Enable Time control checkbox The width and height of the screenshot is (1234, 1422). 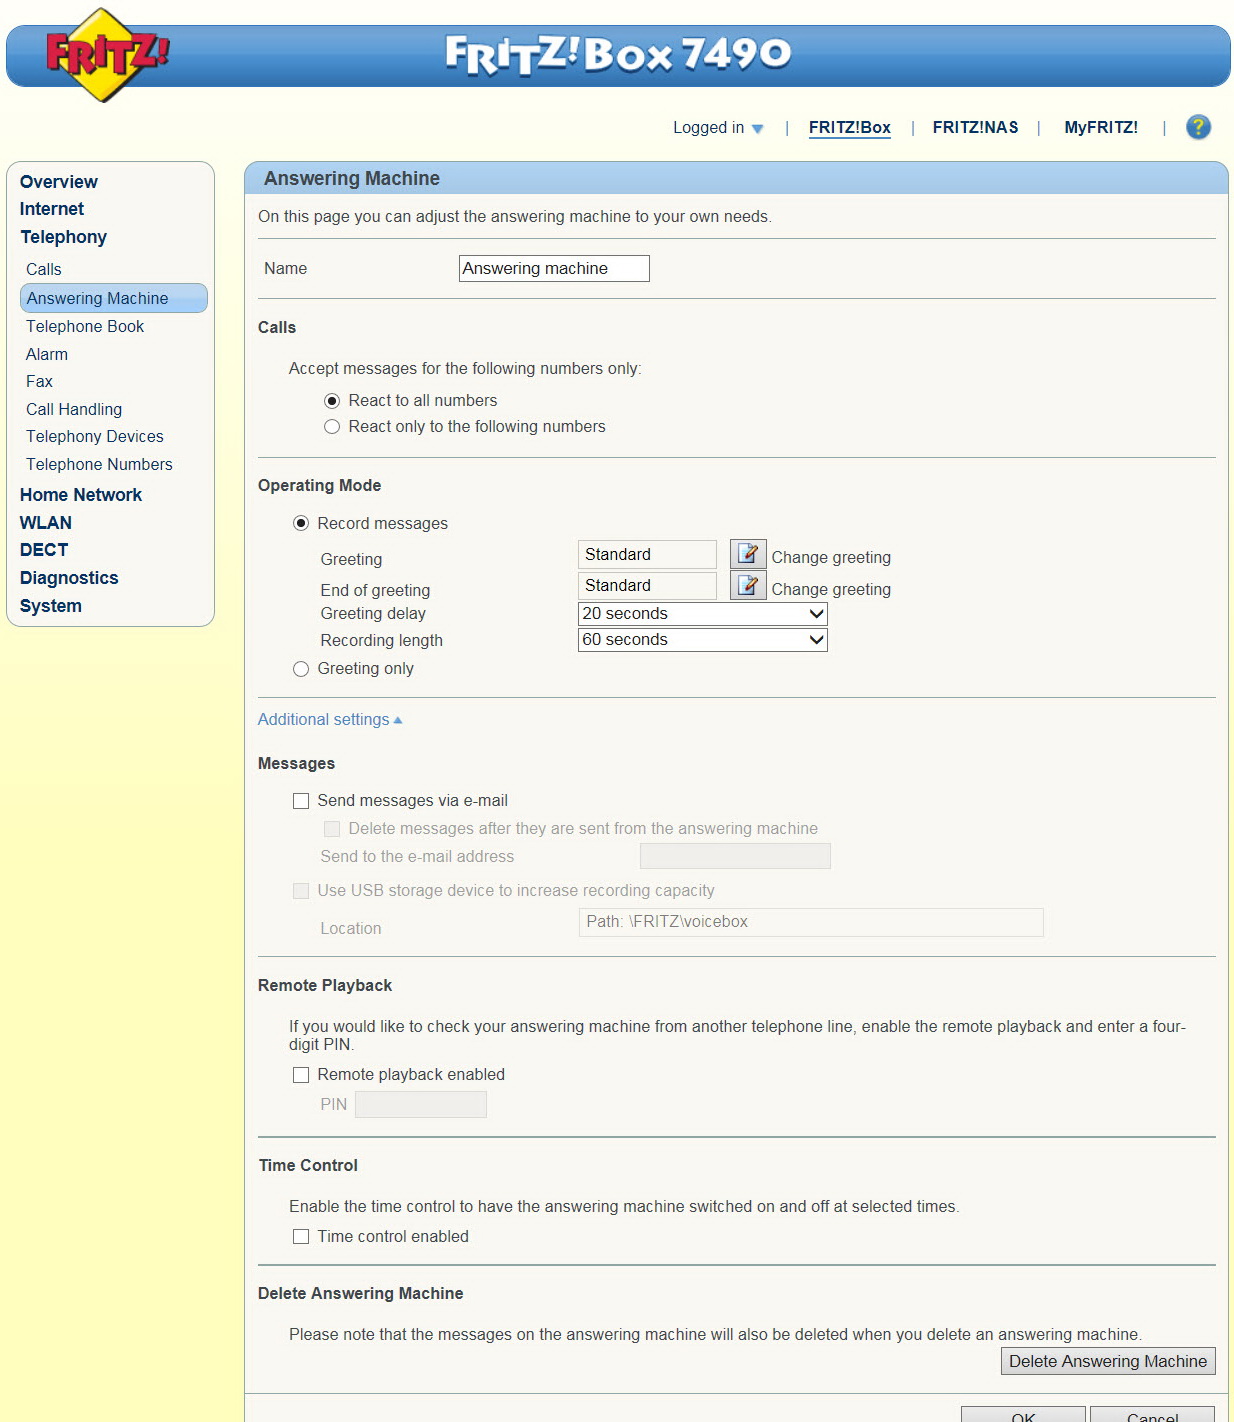click(x=301, y=1237)
